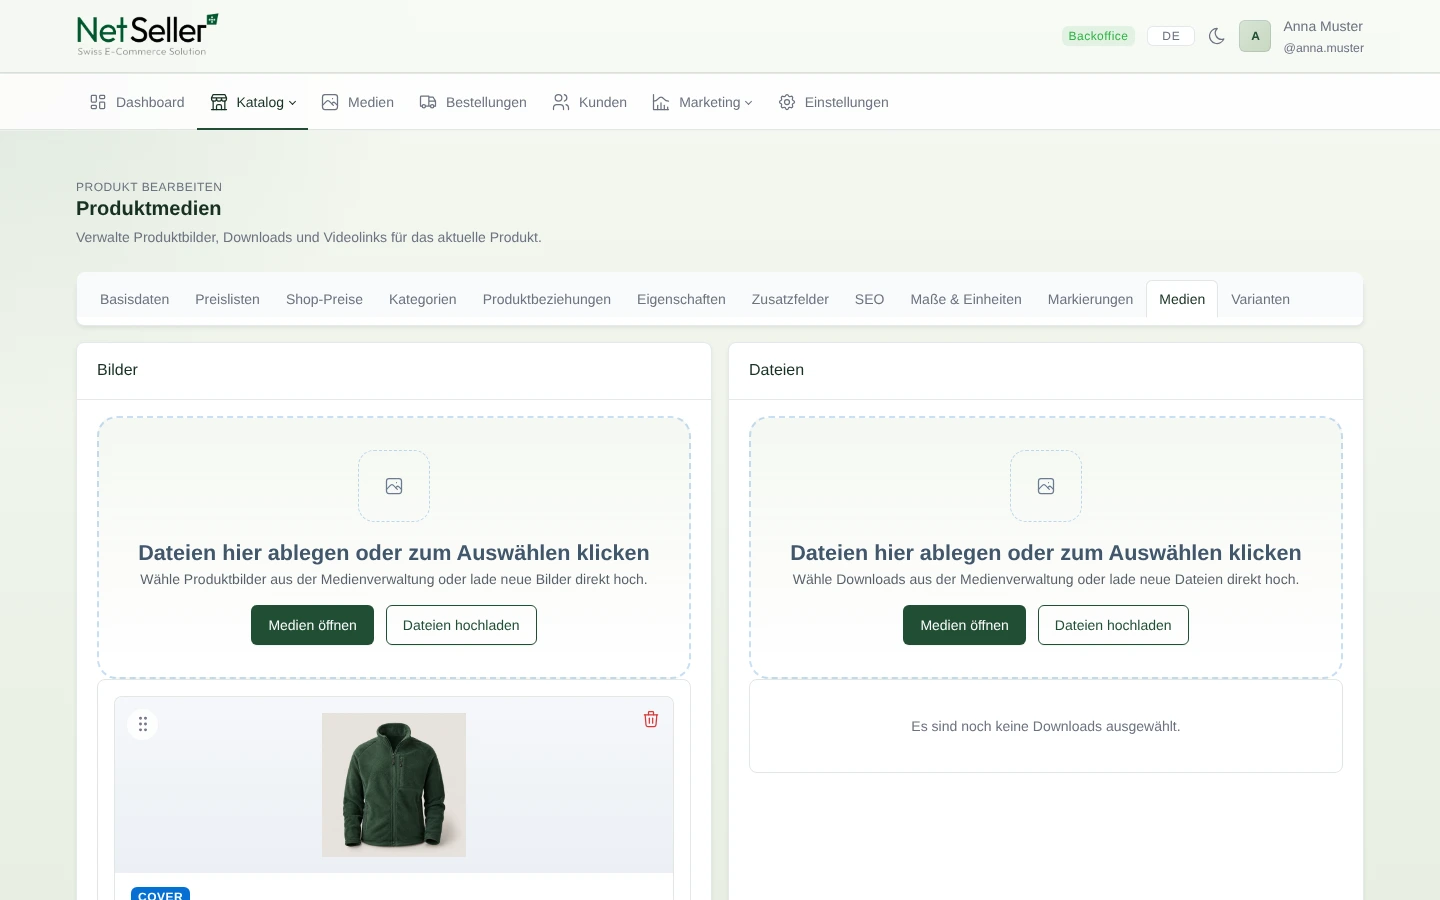Click Medien öffnen in Dateien panel
1440x900 pixels.
[x=964, y=625]
